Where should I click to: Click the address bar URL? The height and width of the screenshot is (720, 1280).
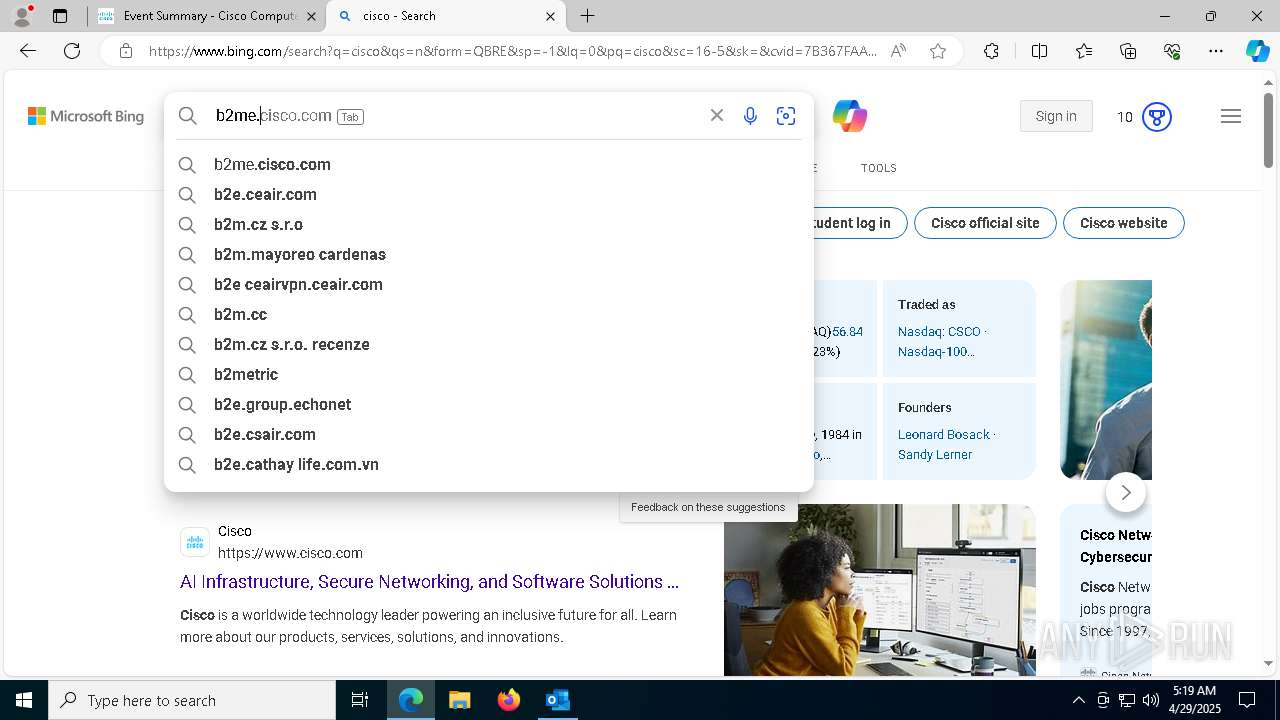click(512, 51)
